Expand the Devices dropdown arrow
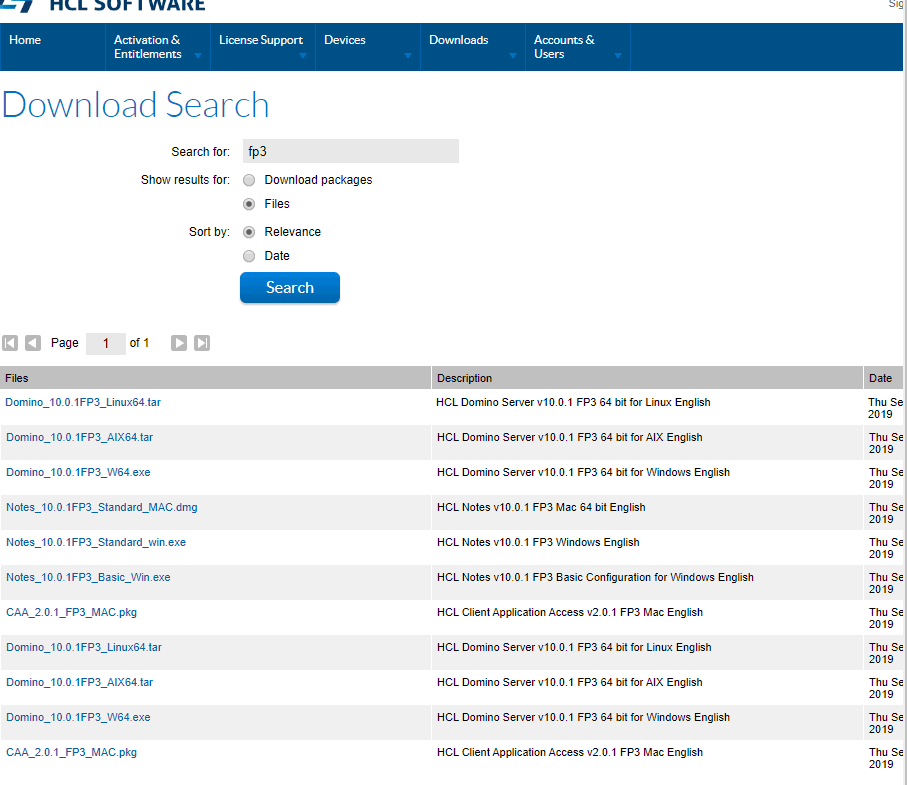 coord(408,56)
